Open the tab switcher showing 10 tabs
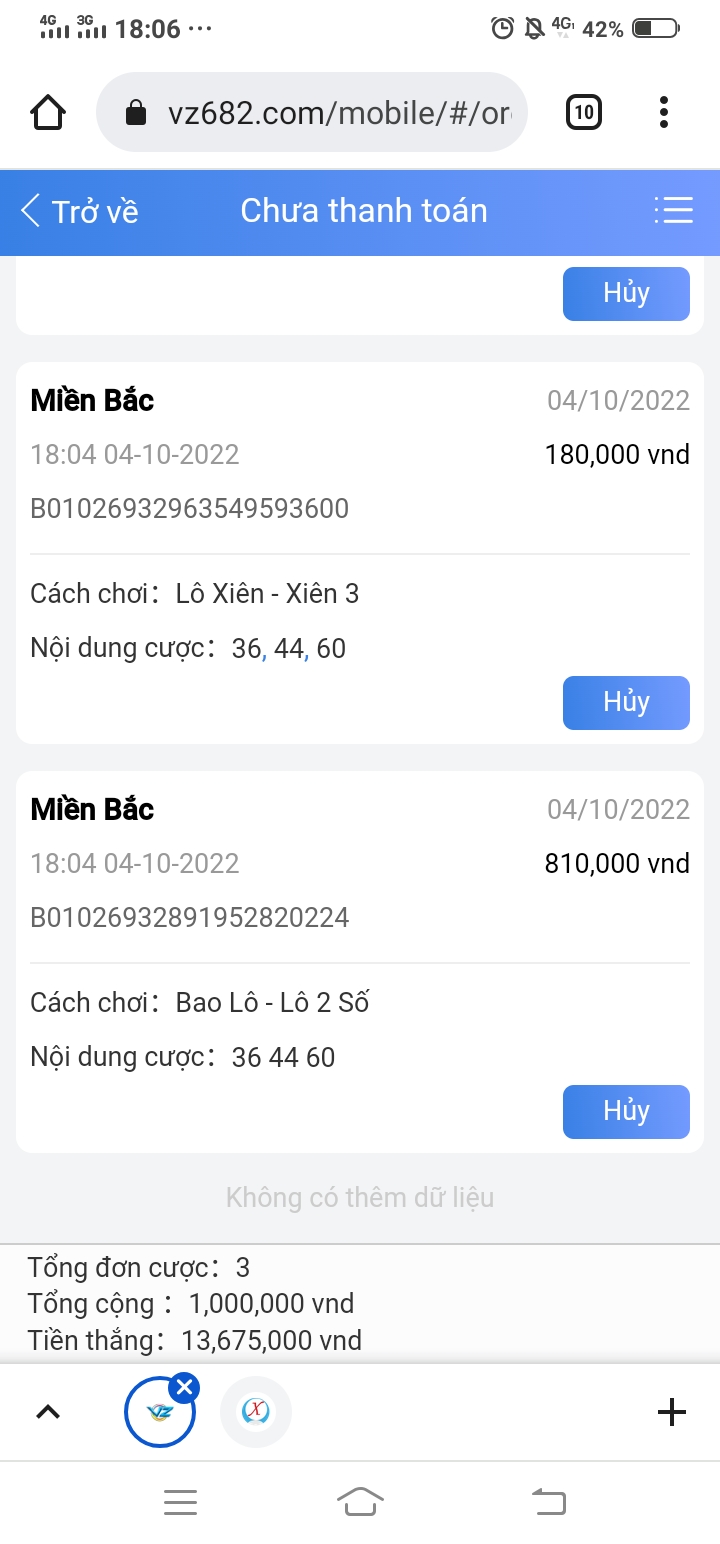The image size is (720, 1544). click(x=584, y=112)
